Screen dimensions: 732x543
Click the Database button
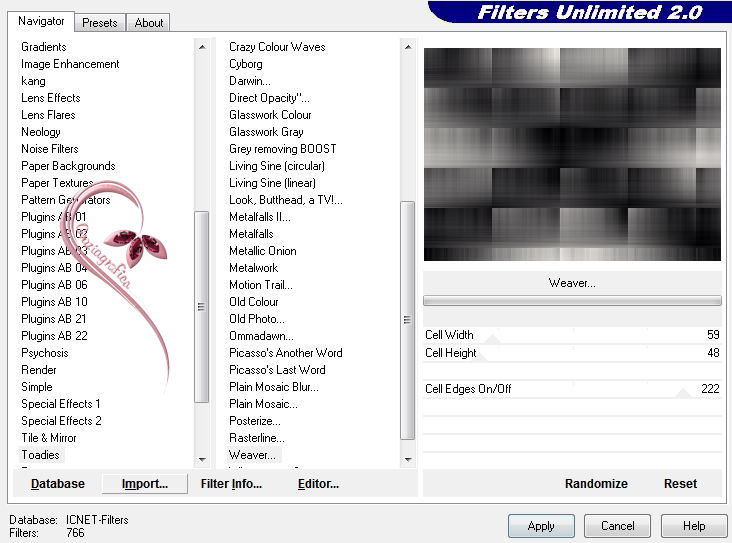pyautogui.click(x=58, y=484)
